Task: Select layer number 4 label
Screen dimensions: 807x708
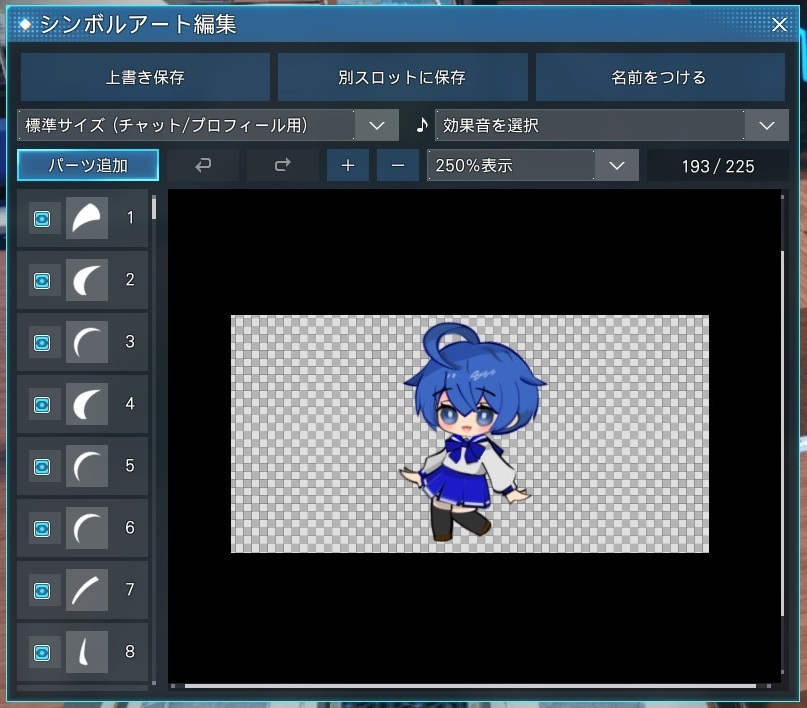Action: pos(130,404)
